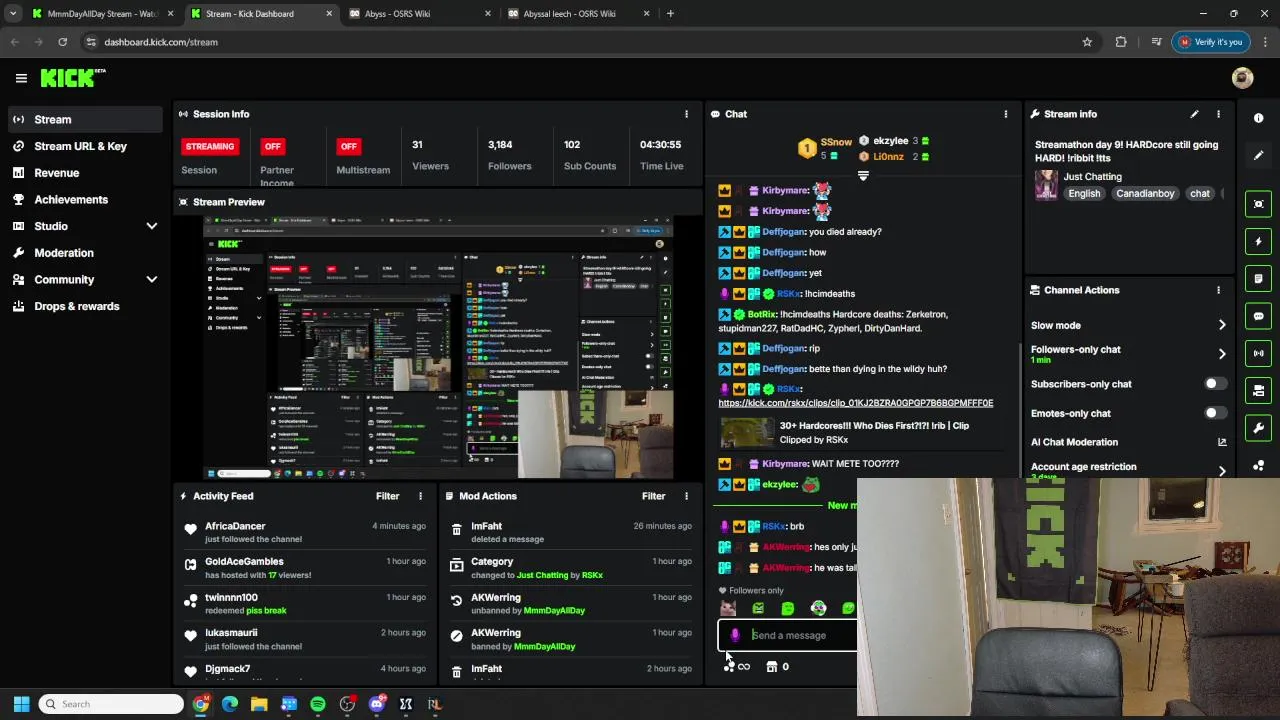Open the Activity Feed Filter dropdown
This screenshot has width=1280, height=720.
(387, 496)
